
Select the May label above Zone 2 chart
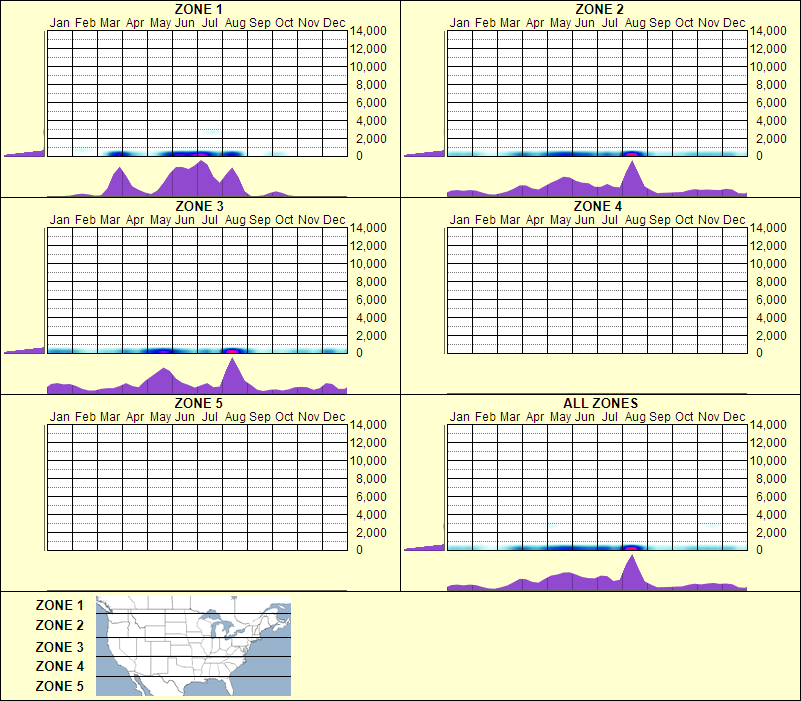click(x=560, y=23)
